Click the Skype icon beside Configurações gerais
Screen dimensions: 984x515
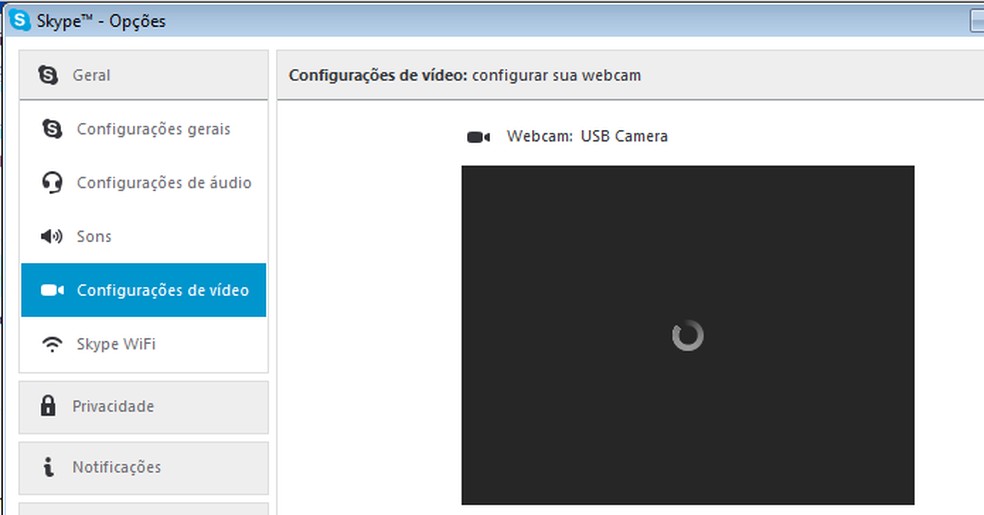52,129
